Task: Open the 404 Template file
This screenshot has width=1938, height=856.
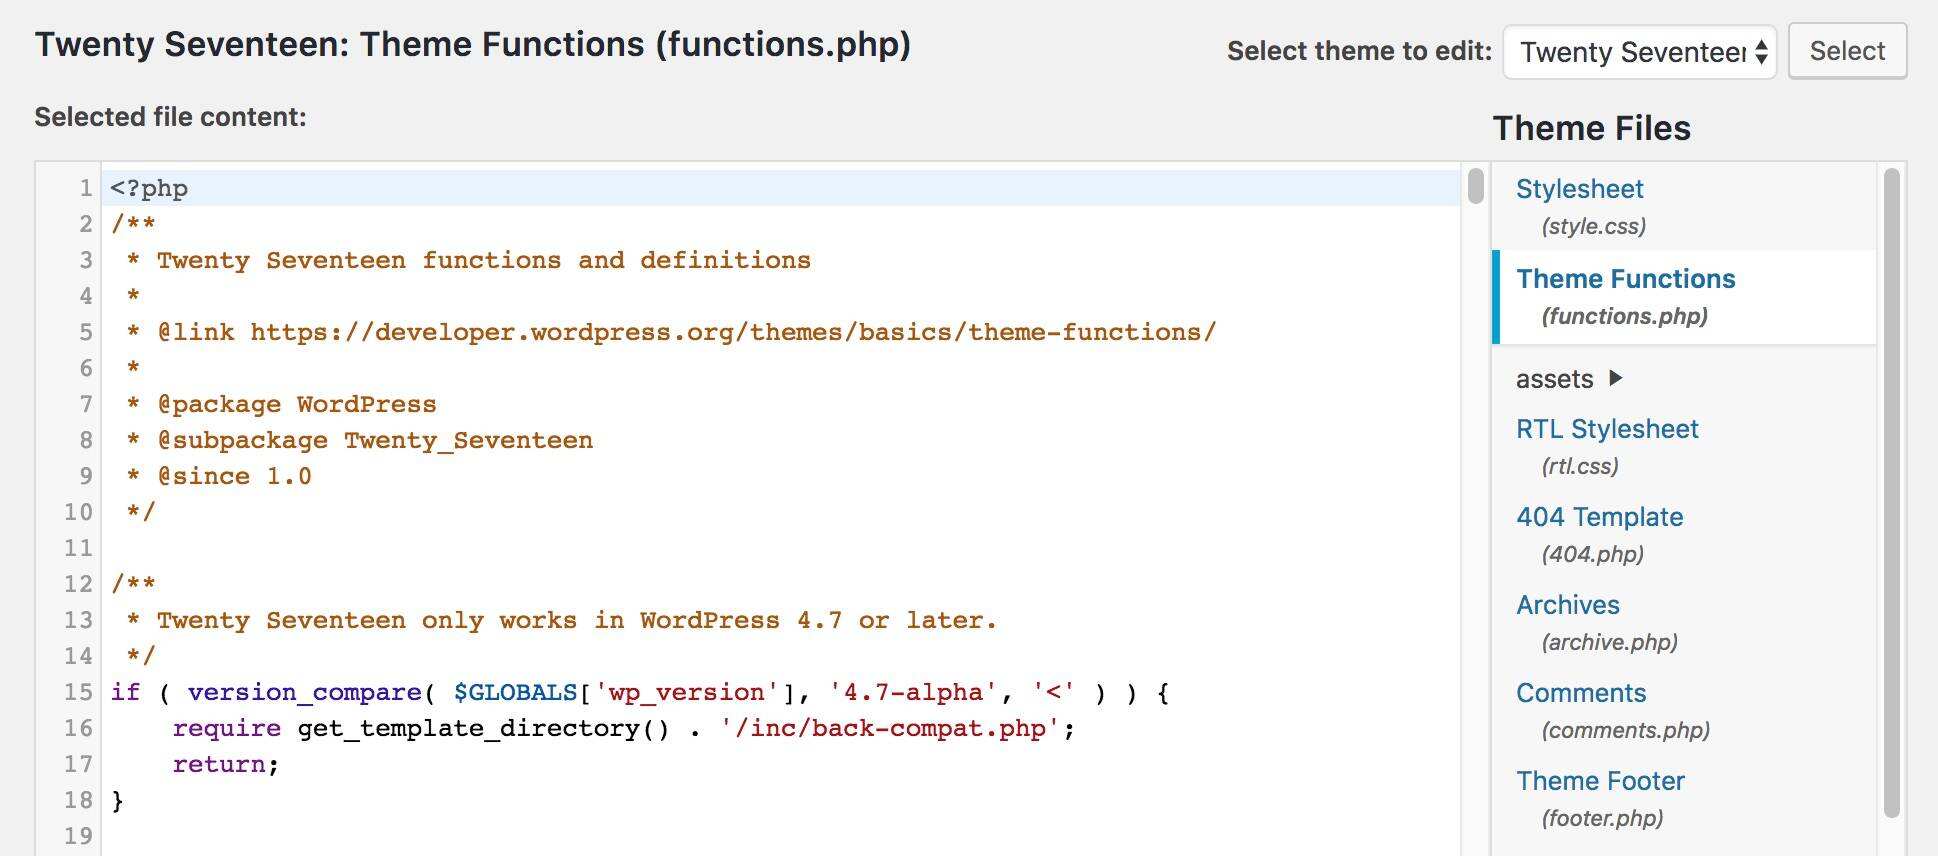Action: click(1599, 517)
